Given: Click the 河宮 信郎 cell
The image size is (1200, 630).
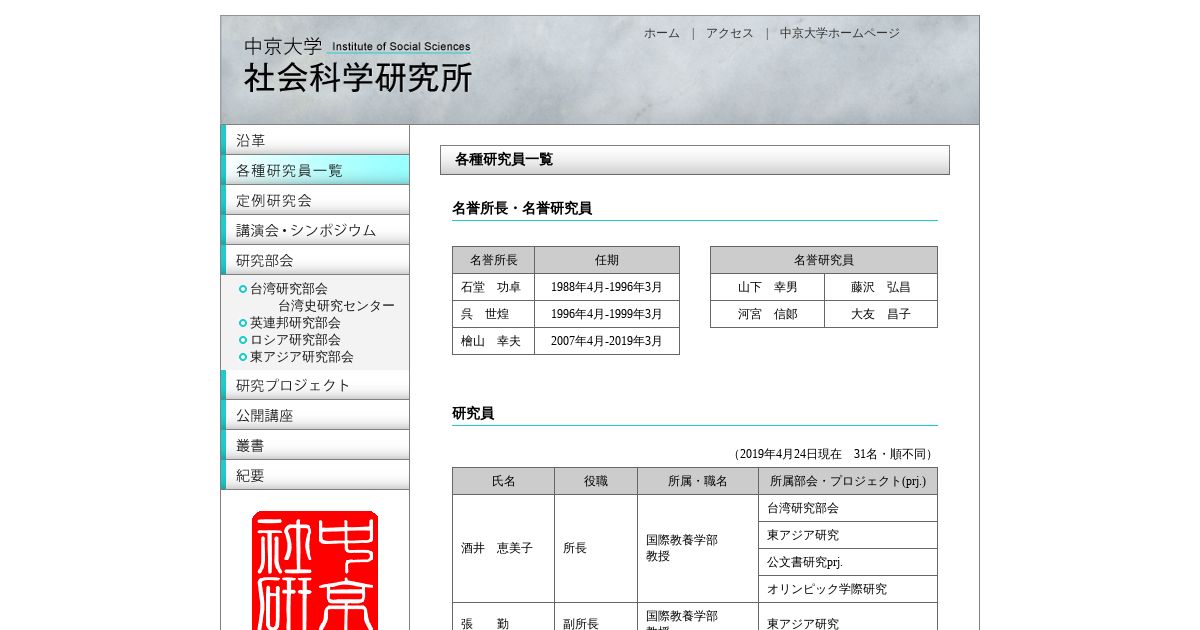Looking at the screenshot, I should tap(768, 314).
